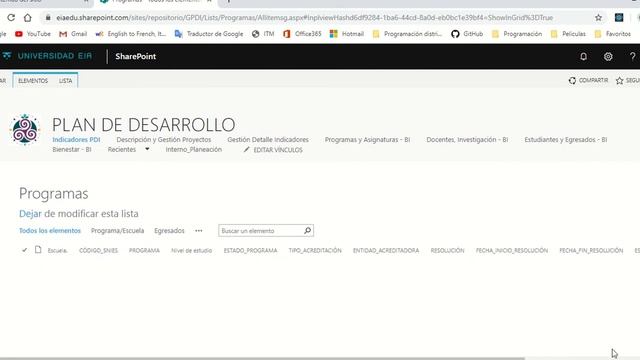Screen dimensions: 640x360
Task: Open Indicadores PDI navigation link
Action: point(76,140)
